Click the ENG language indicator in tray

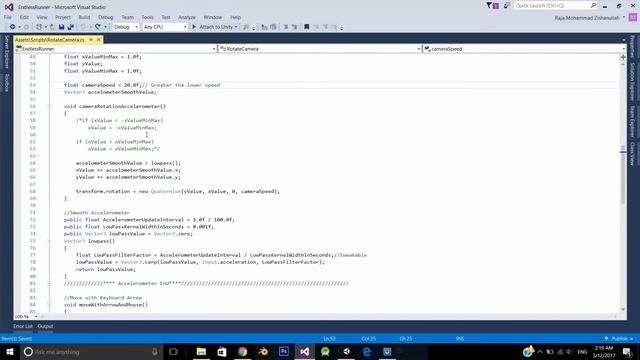[582, 351]
